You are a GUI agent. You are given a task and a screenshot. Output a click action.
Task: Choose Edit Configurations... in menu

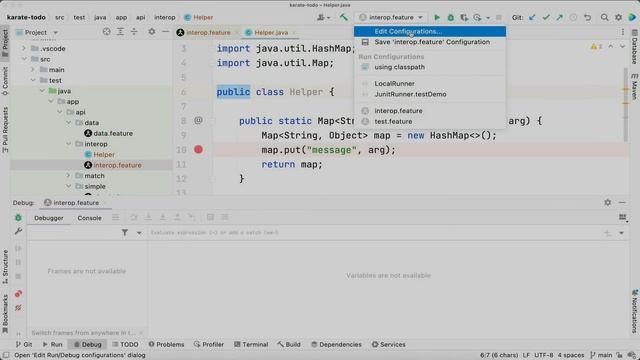430,31
